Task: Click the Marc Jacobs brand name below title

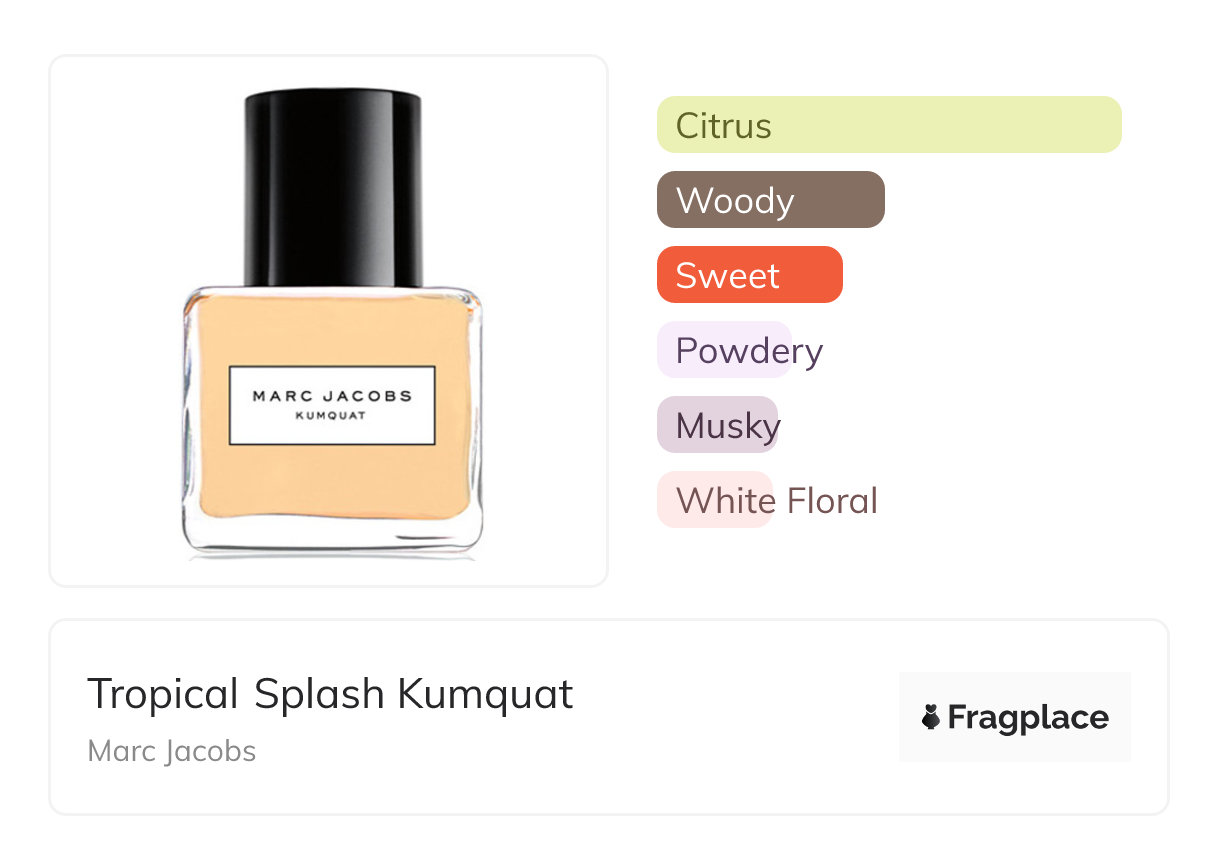Action: click(x=172, y=751)
